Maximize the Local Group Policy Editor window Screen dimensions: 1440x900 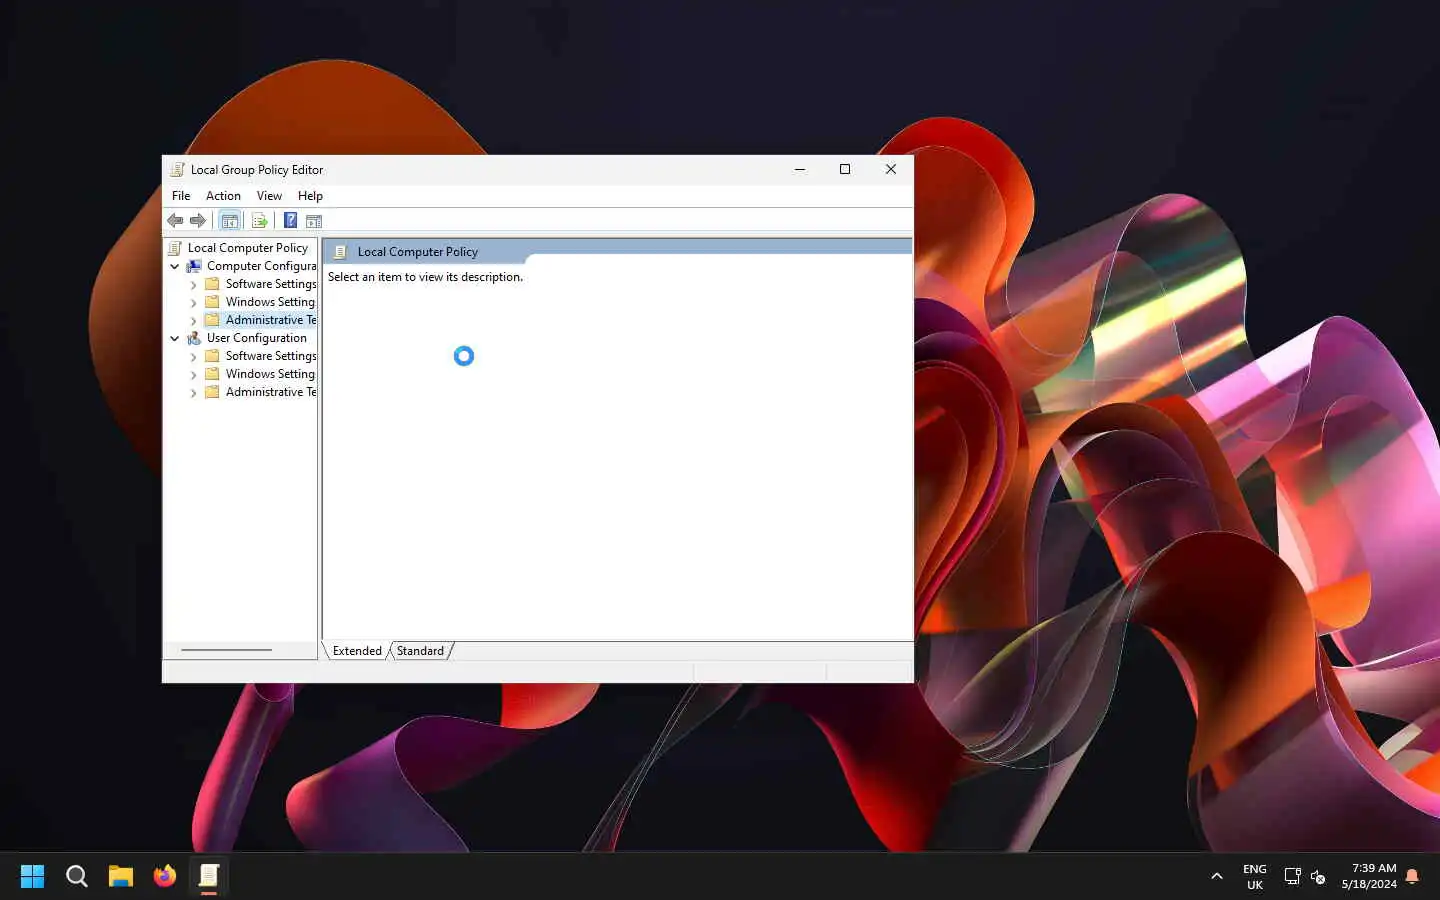(x=845, y=170)
